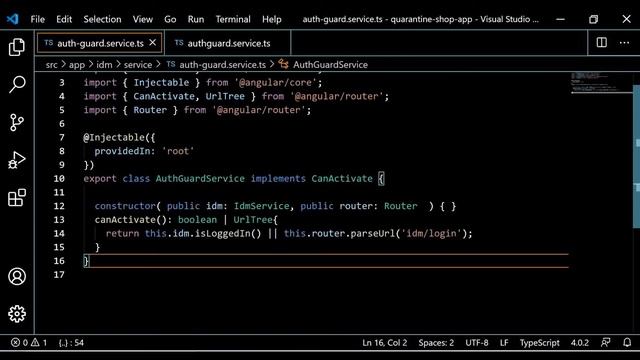
Task: Click 'UrlTree' in the line 4 import
Action: coord(225,96)
